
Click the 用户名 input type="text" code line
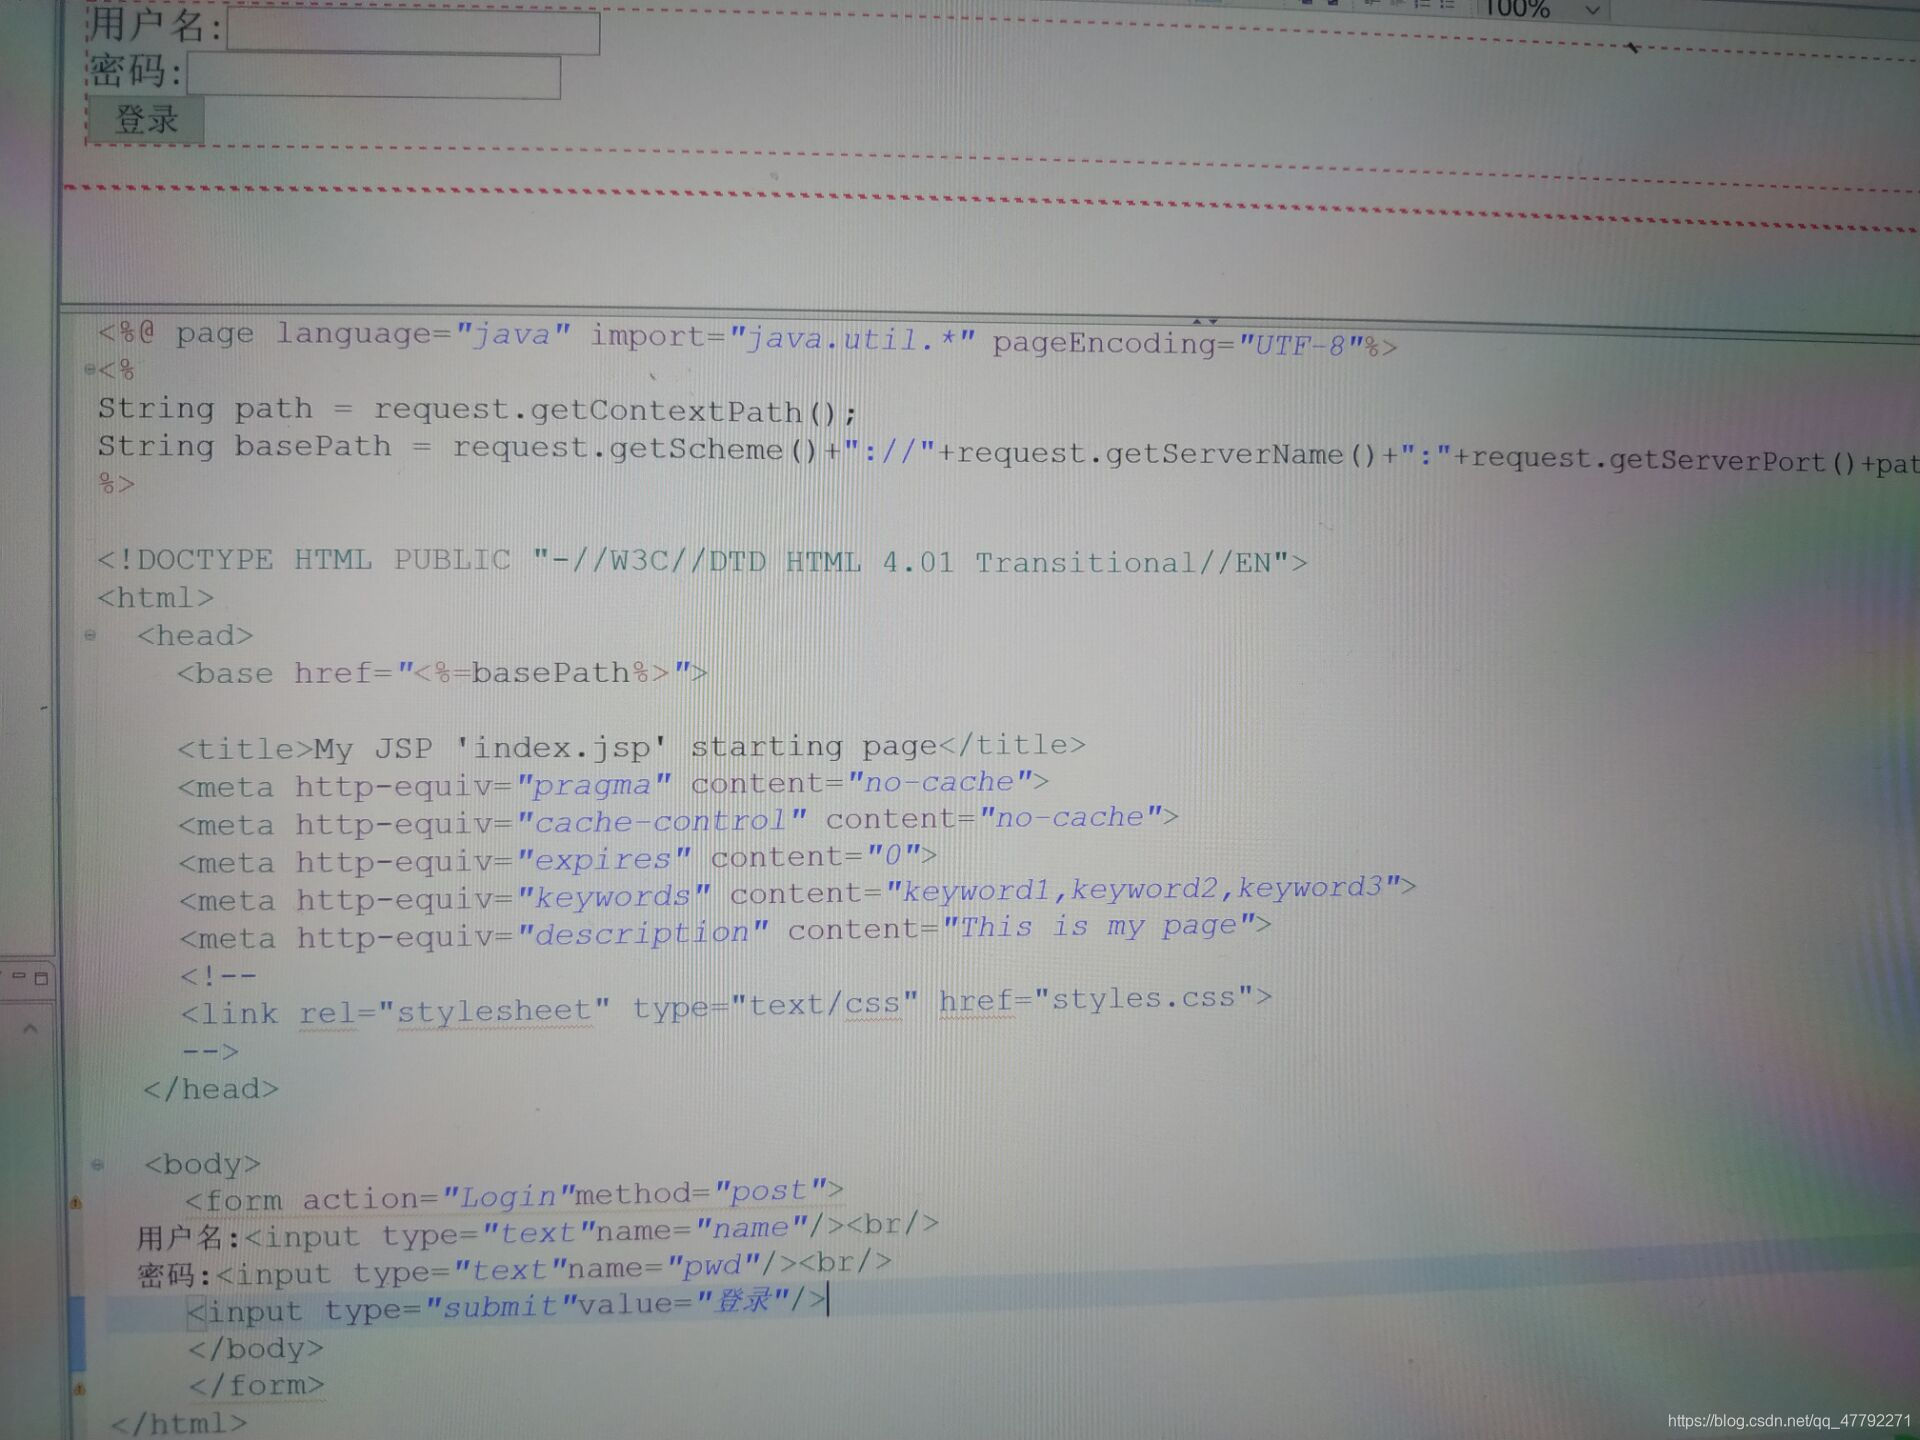click(538, 1232)
